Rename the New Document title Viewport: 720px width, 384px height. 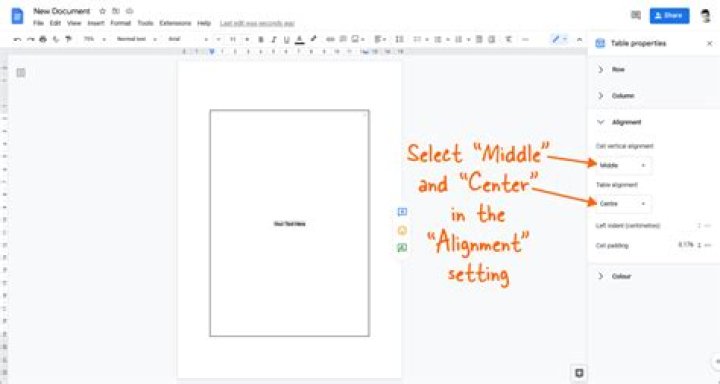click(62, 11)
